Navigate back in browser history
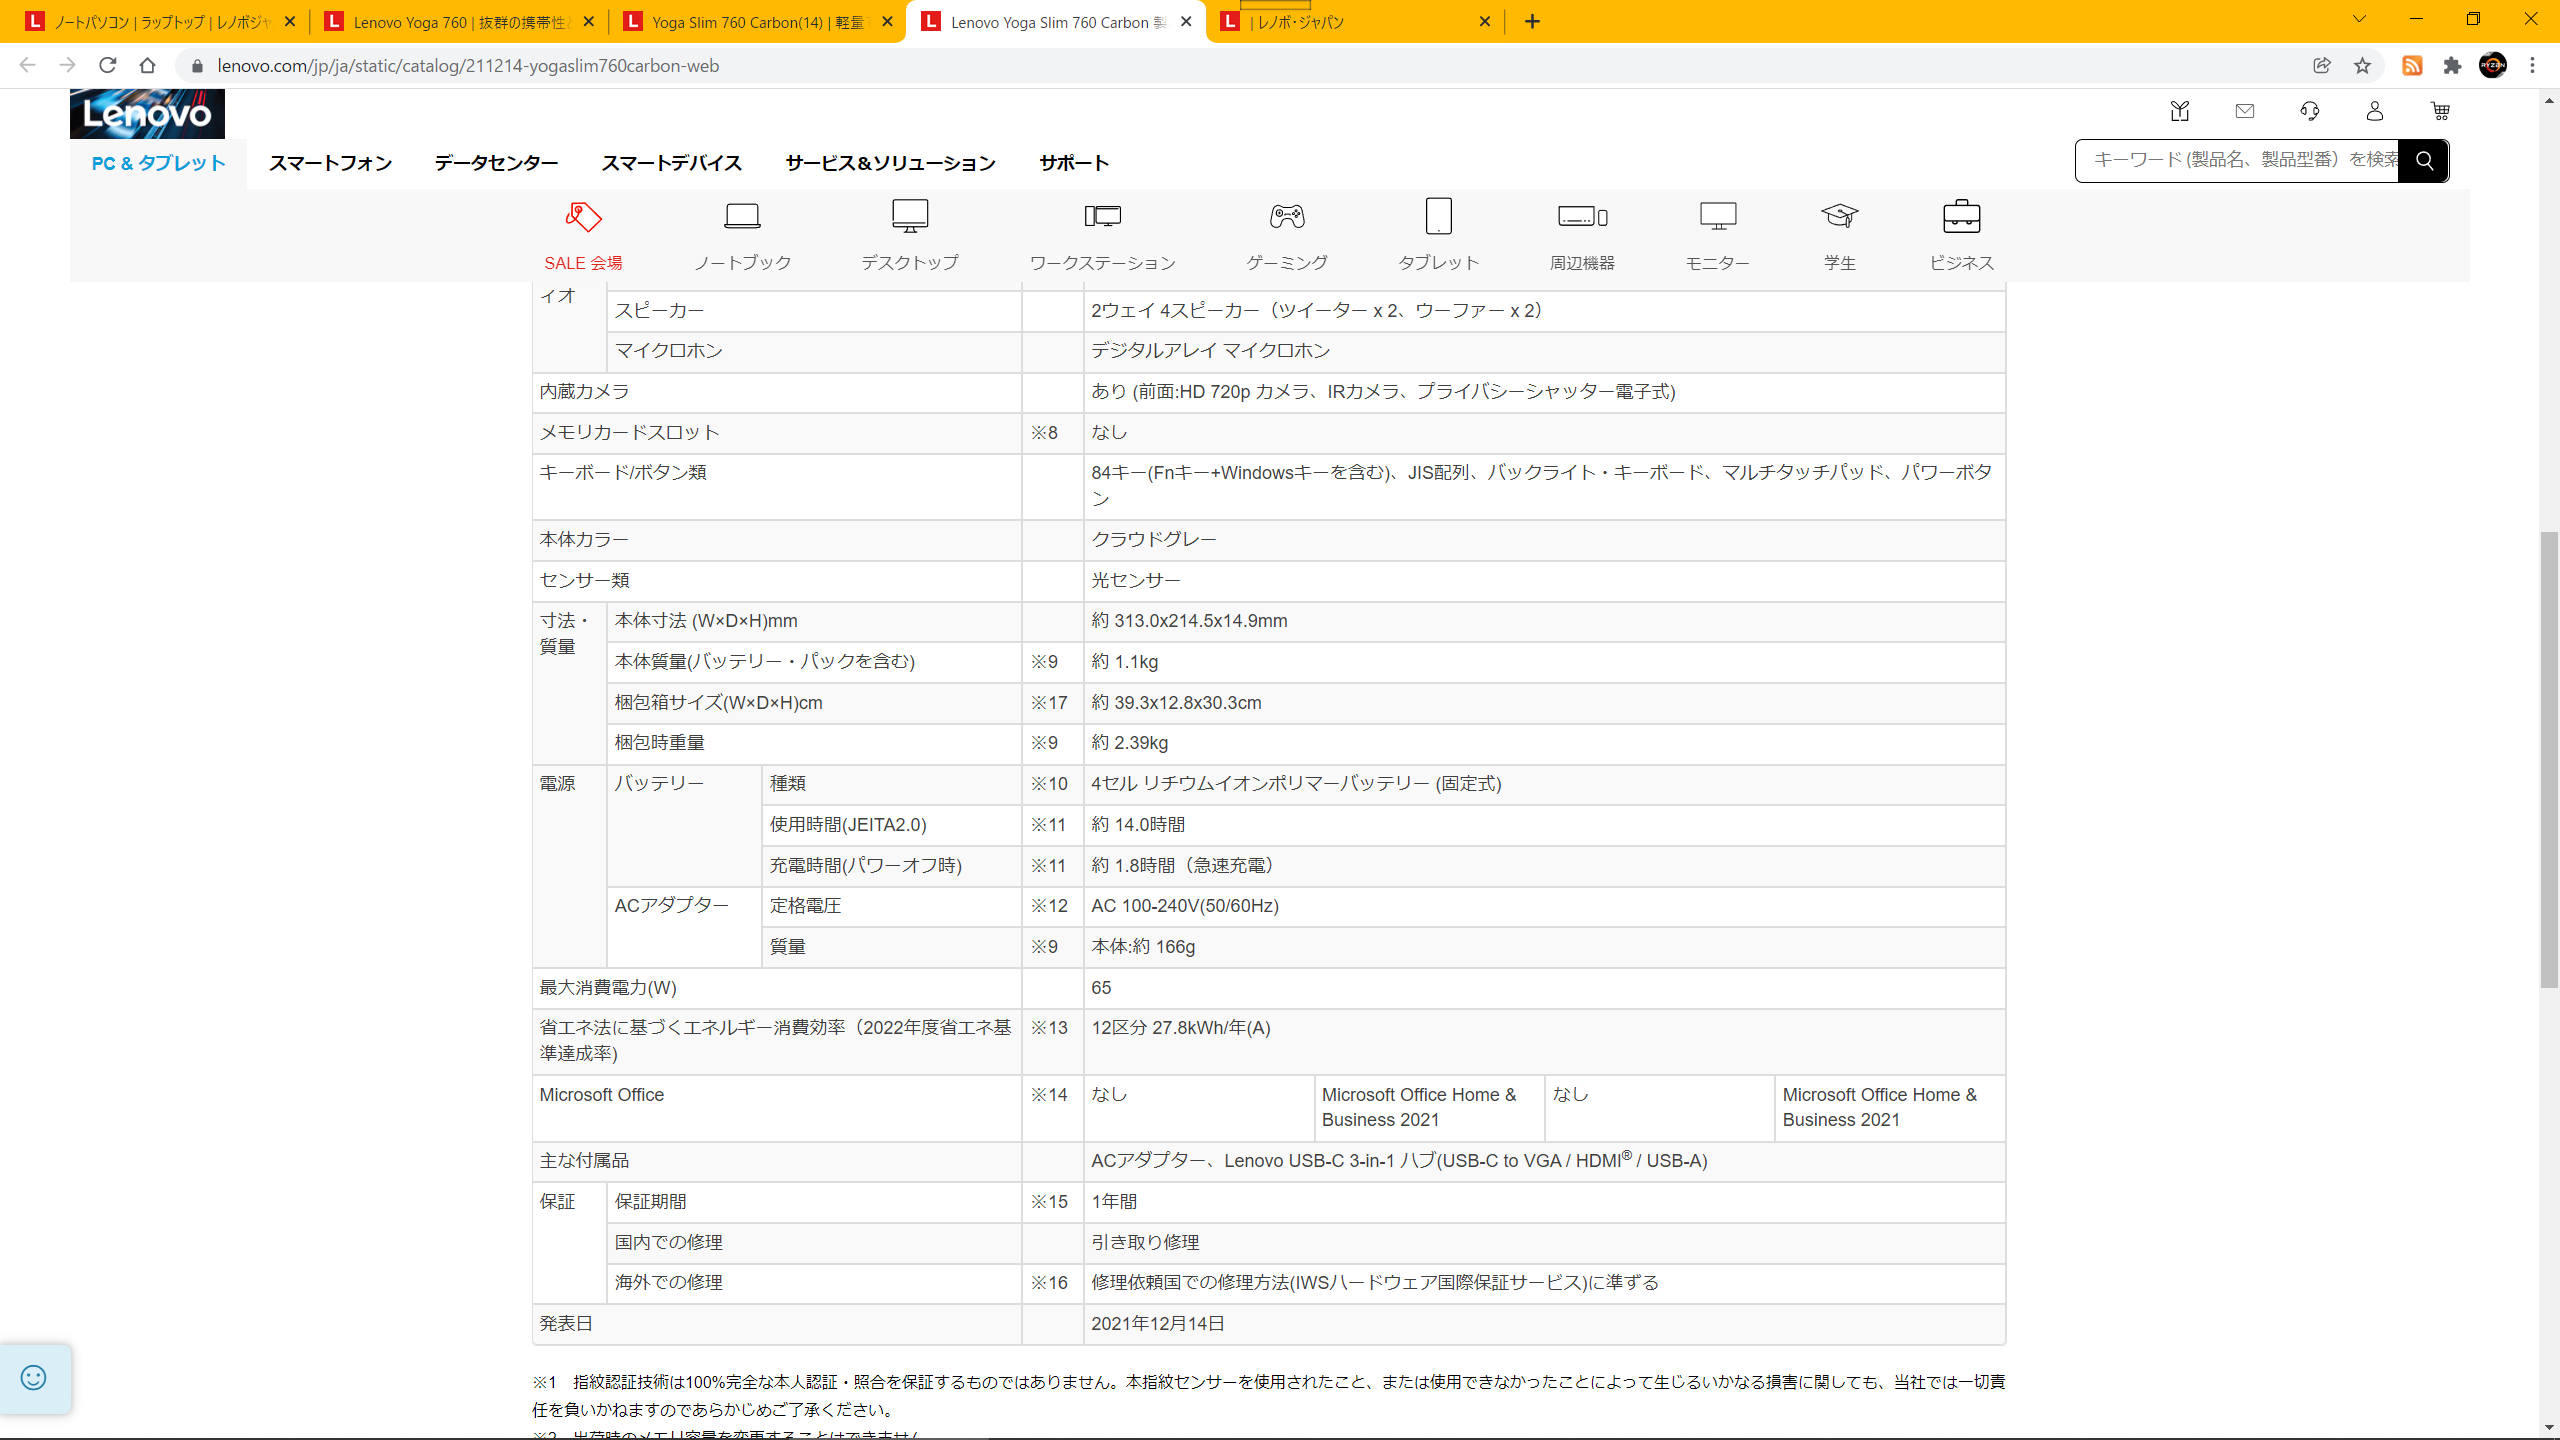2560x1440 pixels. tap(28, 66)
